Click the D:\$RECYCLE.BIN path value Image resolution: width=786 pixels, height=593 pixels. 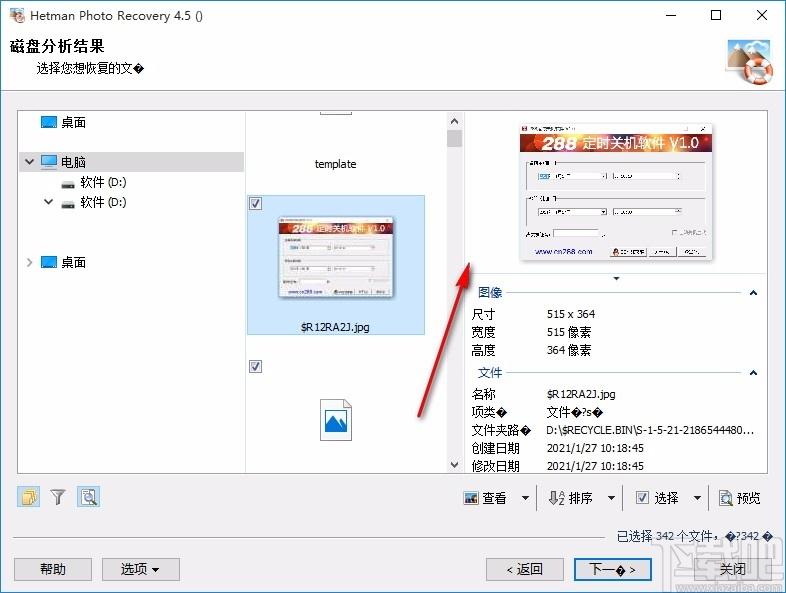650,430
